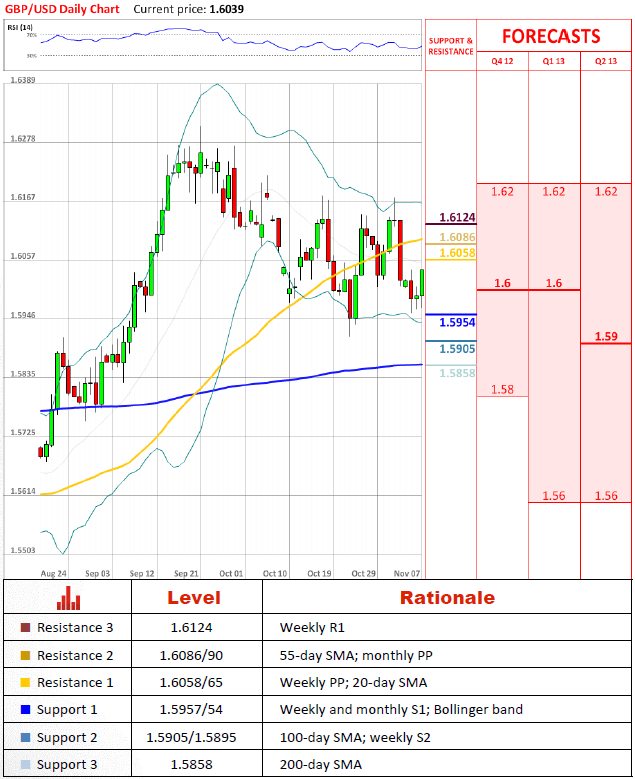Screen dimensions: 635x779
Task: Click the FORECASTS heading
Action: tap(551, 37)
